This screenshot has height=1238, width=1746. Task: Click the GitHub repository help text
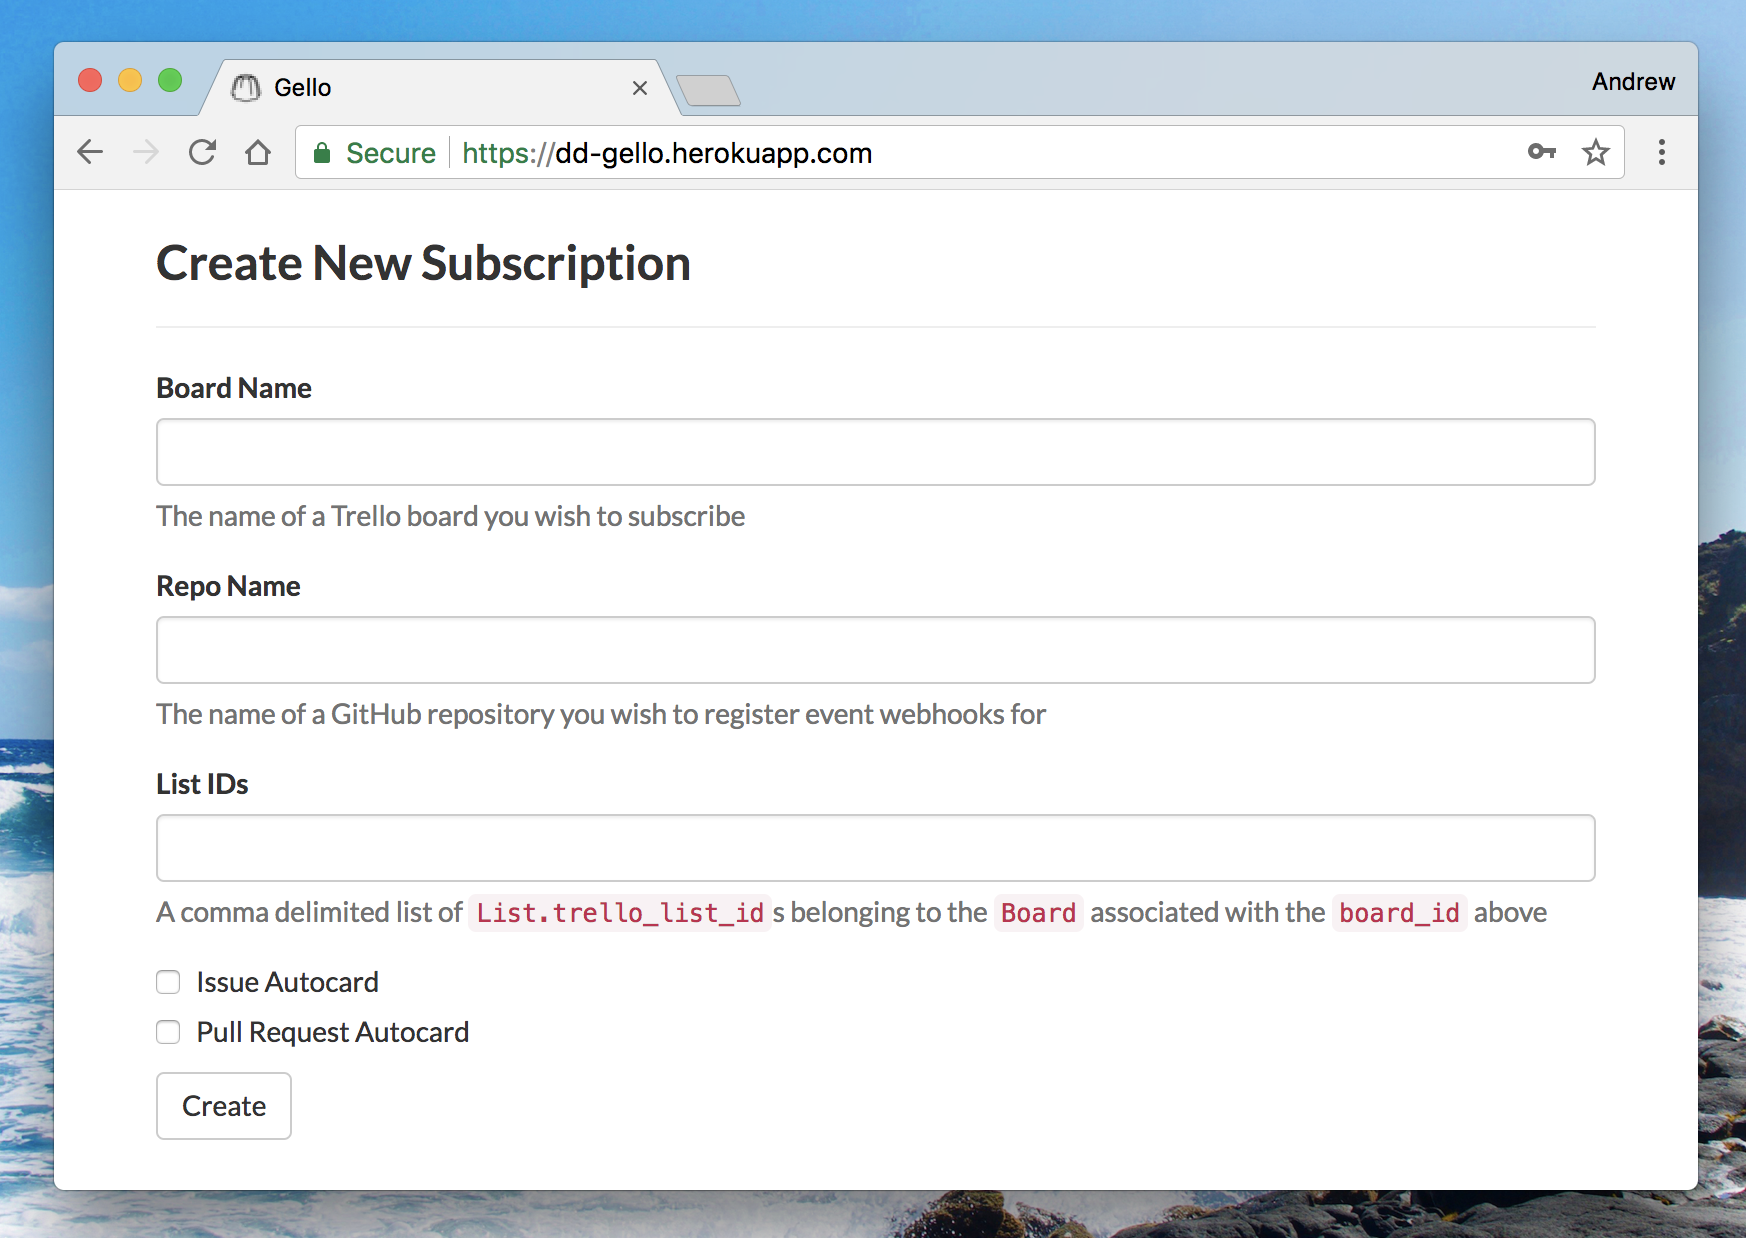(601, 714)
